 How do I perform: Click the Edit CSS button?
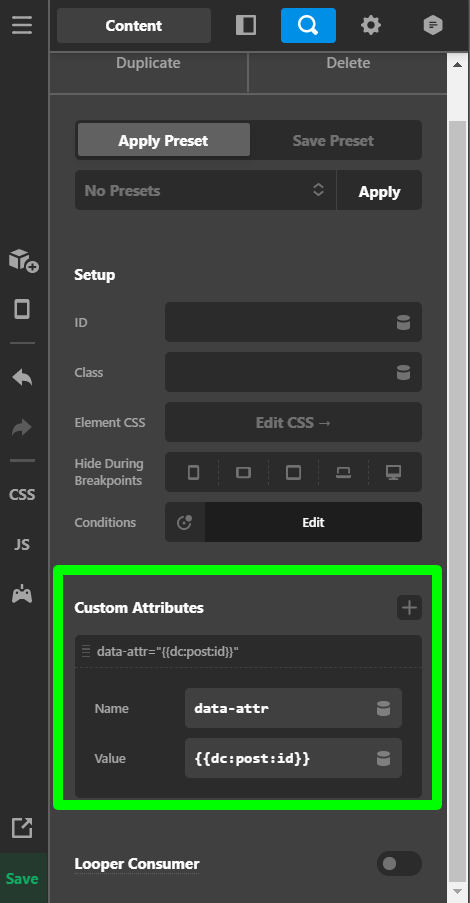tap(293, 422)
